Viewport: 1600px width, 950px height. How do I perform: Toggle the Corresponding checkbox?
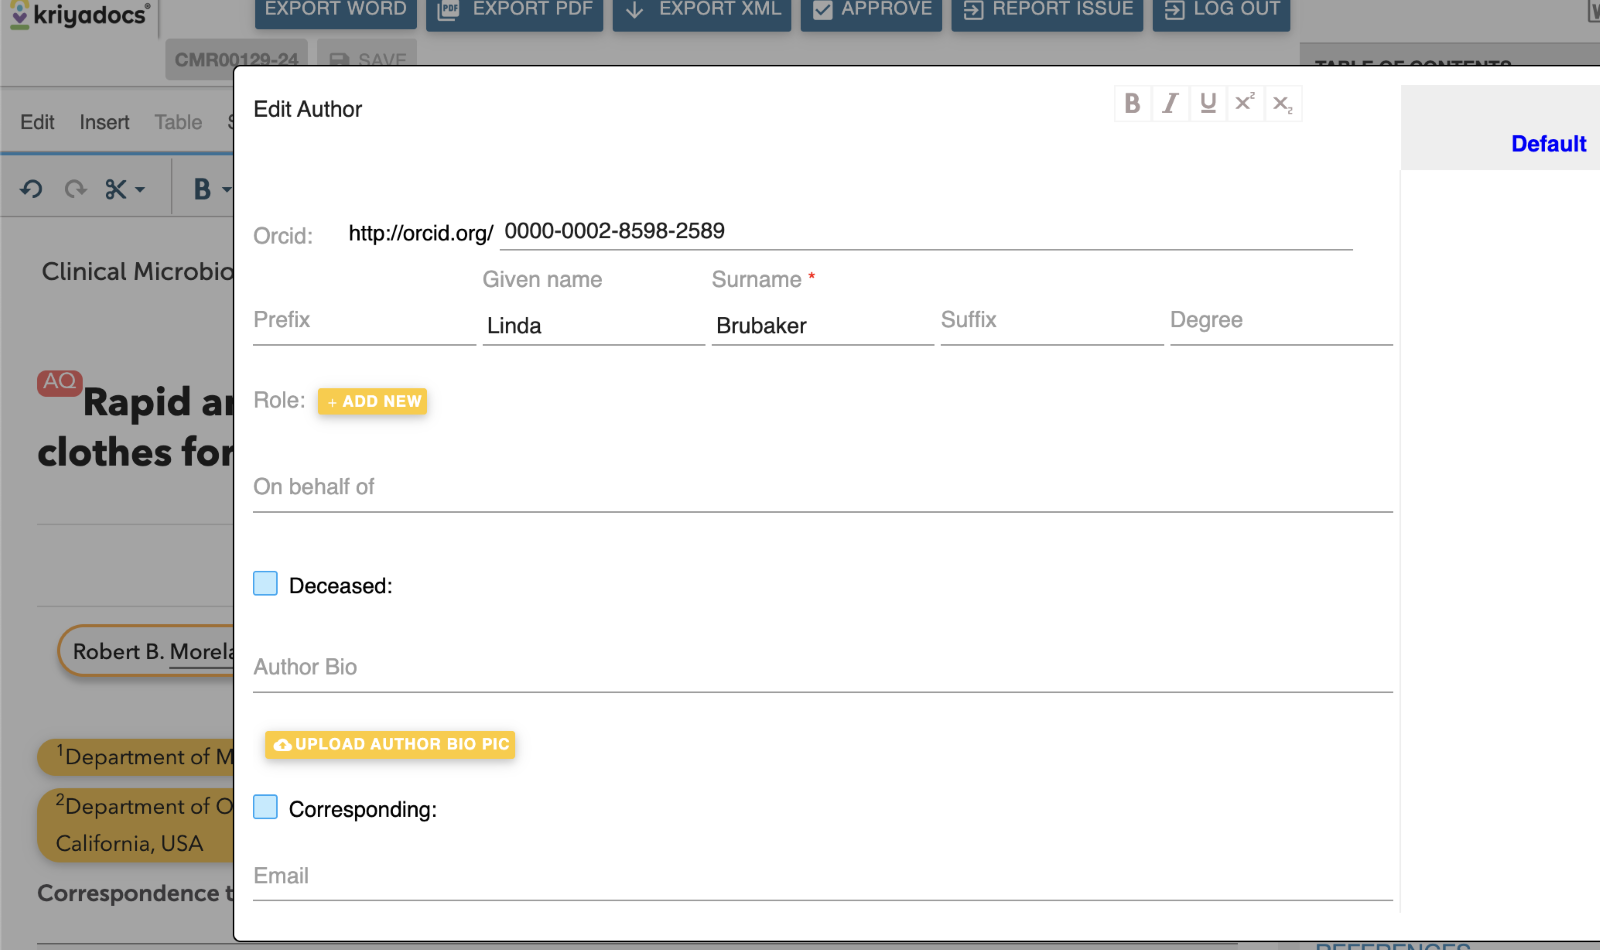point(265,807)
